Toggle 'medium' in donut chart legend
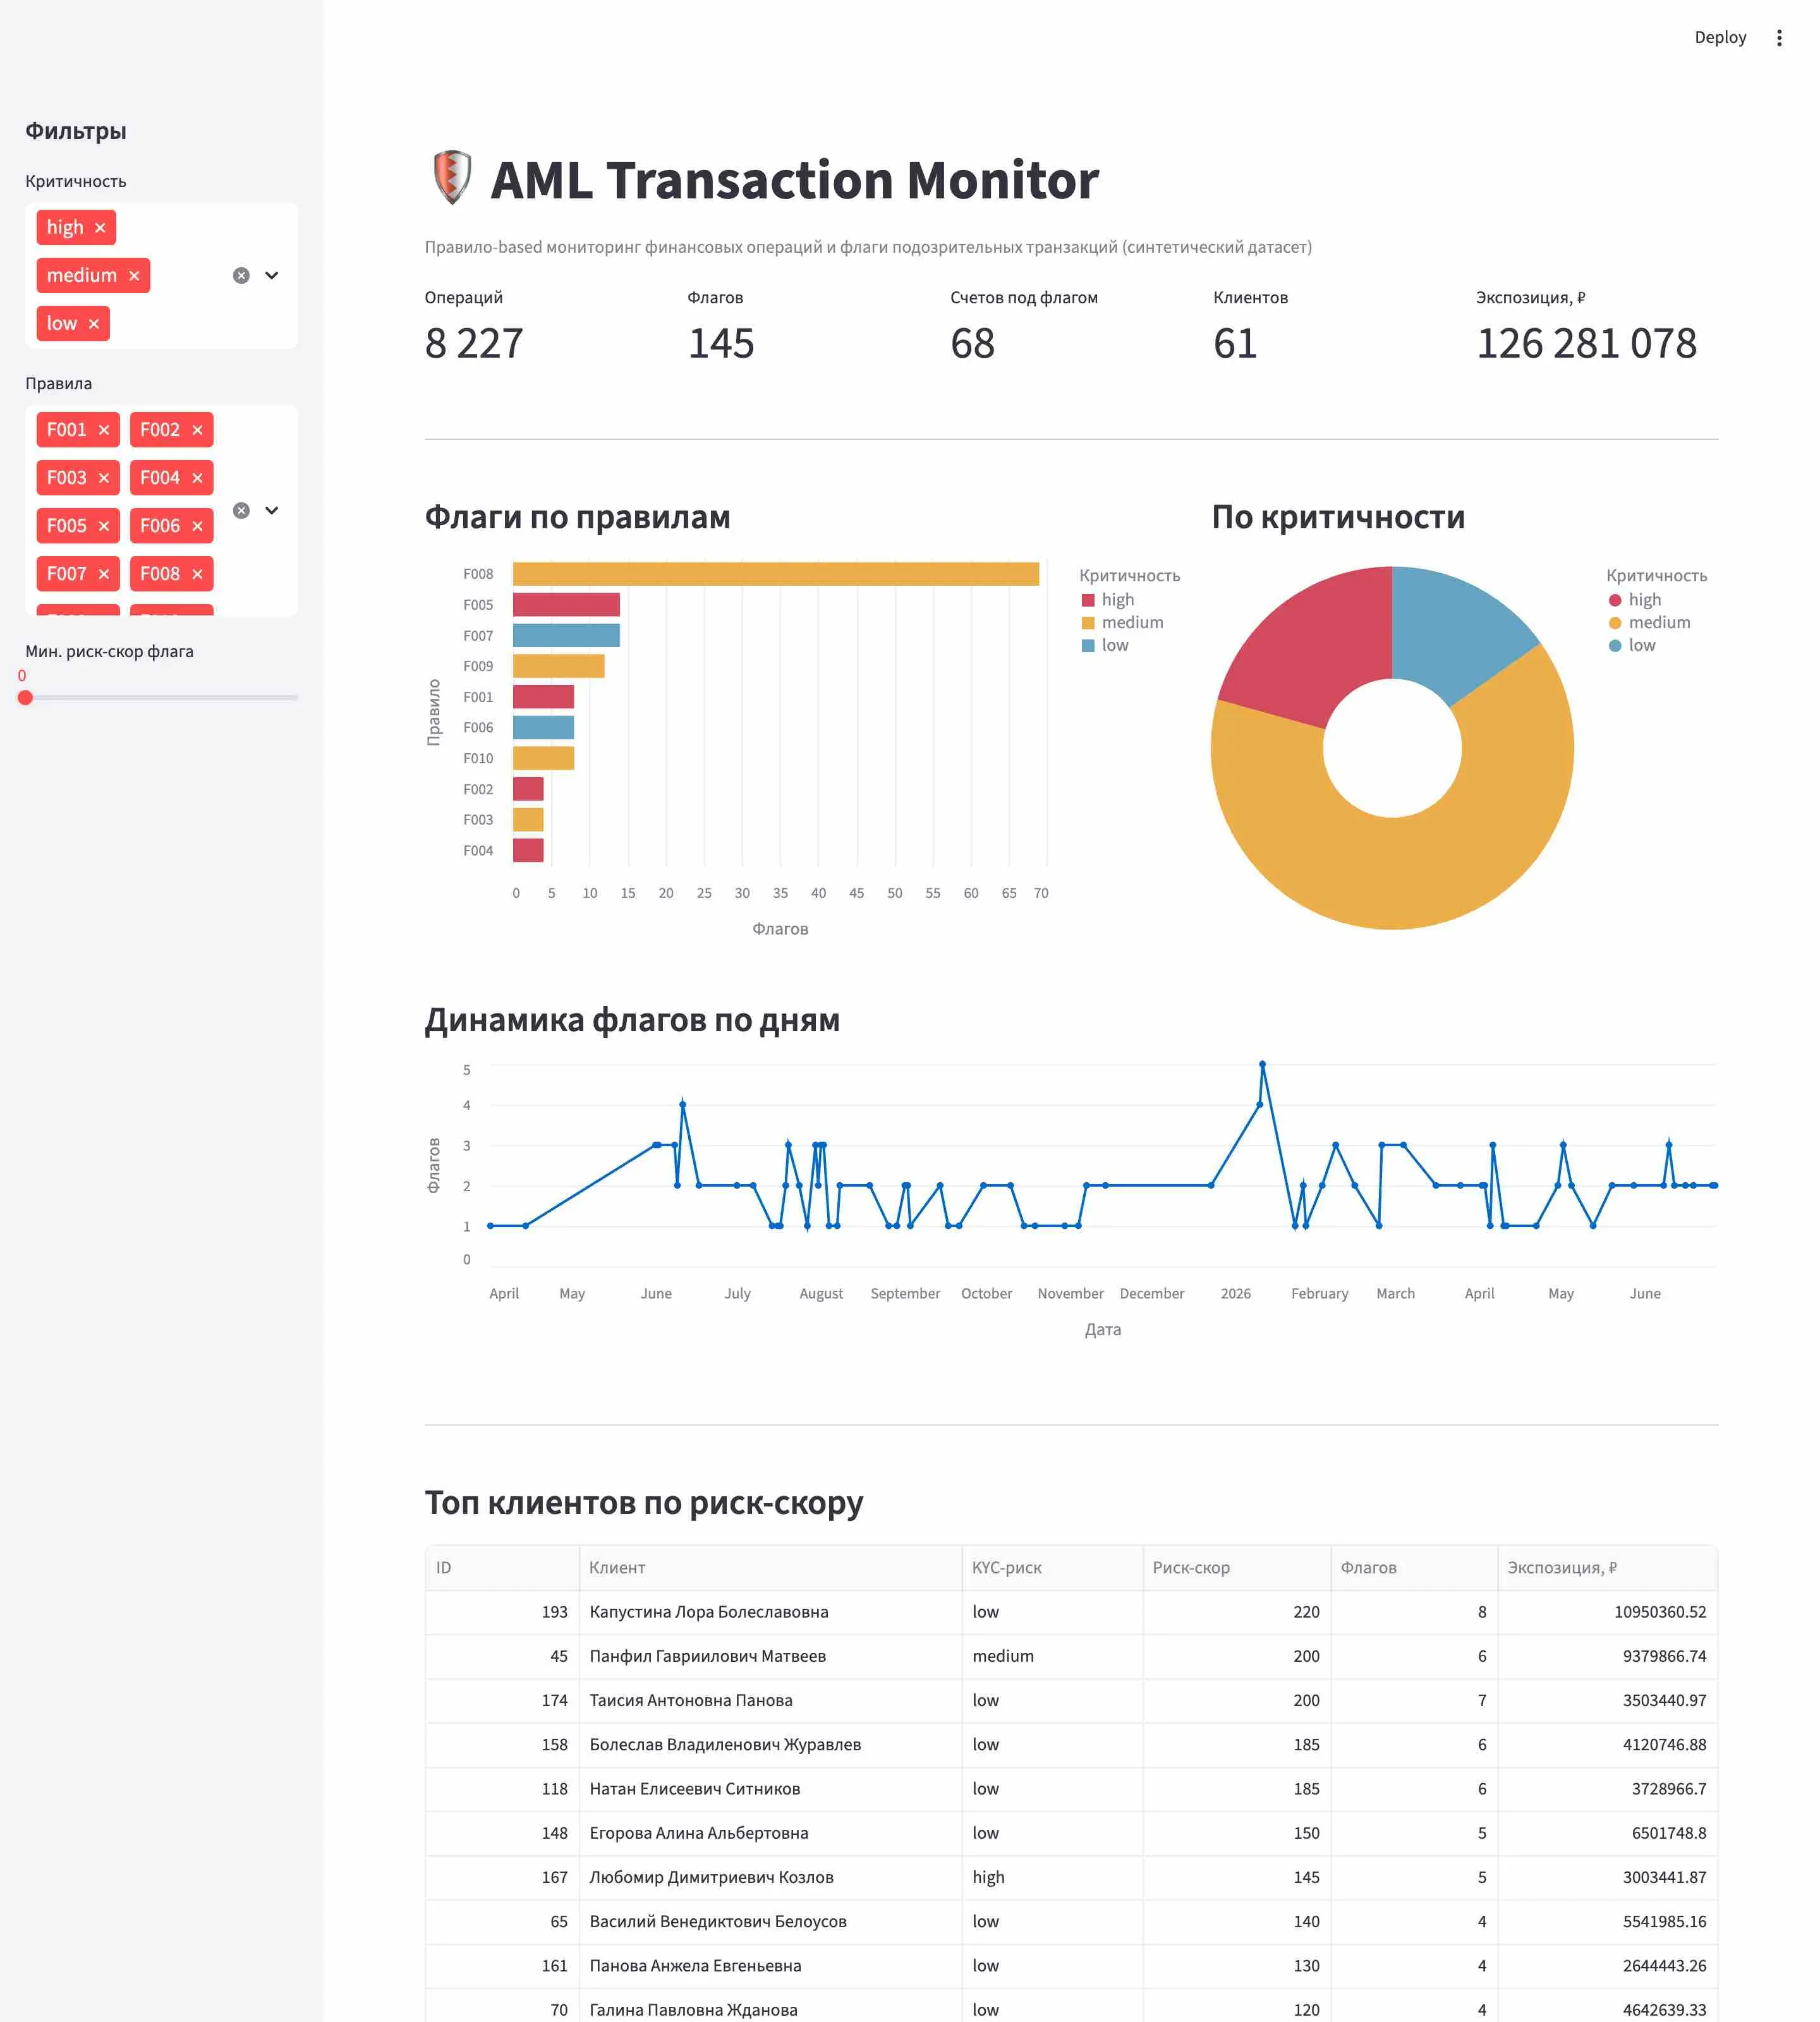1820x2022 pixels. (x=1649, y=623)
